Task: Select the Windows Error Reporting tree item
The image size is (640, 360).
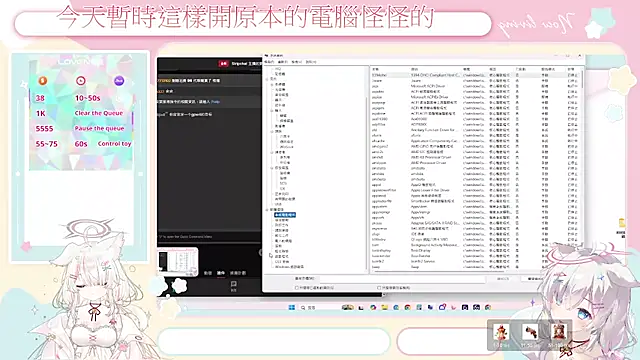Action: click(x=289, y=267)
